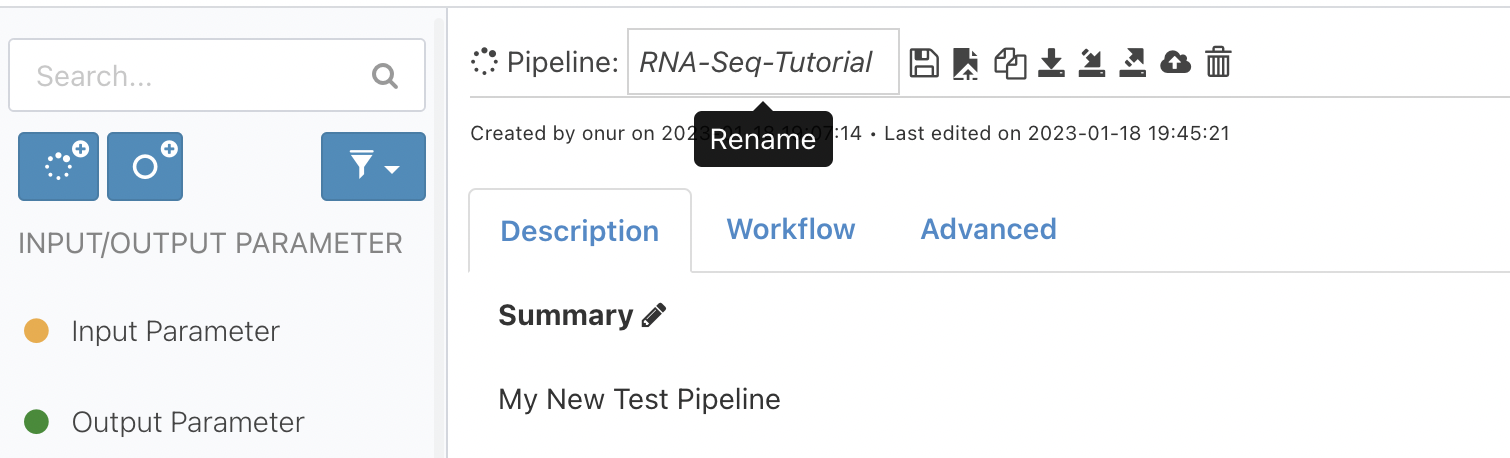The image size is (1510, 458).
Task: Click the floppy disk save pipeline icon
Action: point(924,63)
